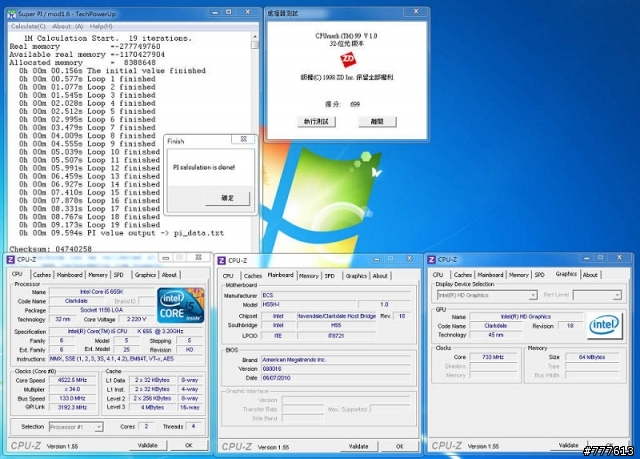Click Validate in middle CPU-Z window

pos(359,446)
